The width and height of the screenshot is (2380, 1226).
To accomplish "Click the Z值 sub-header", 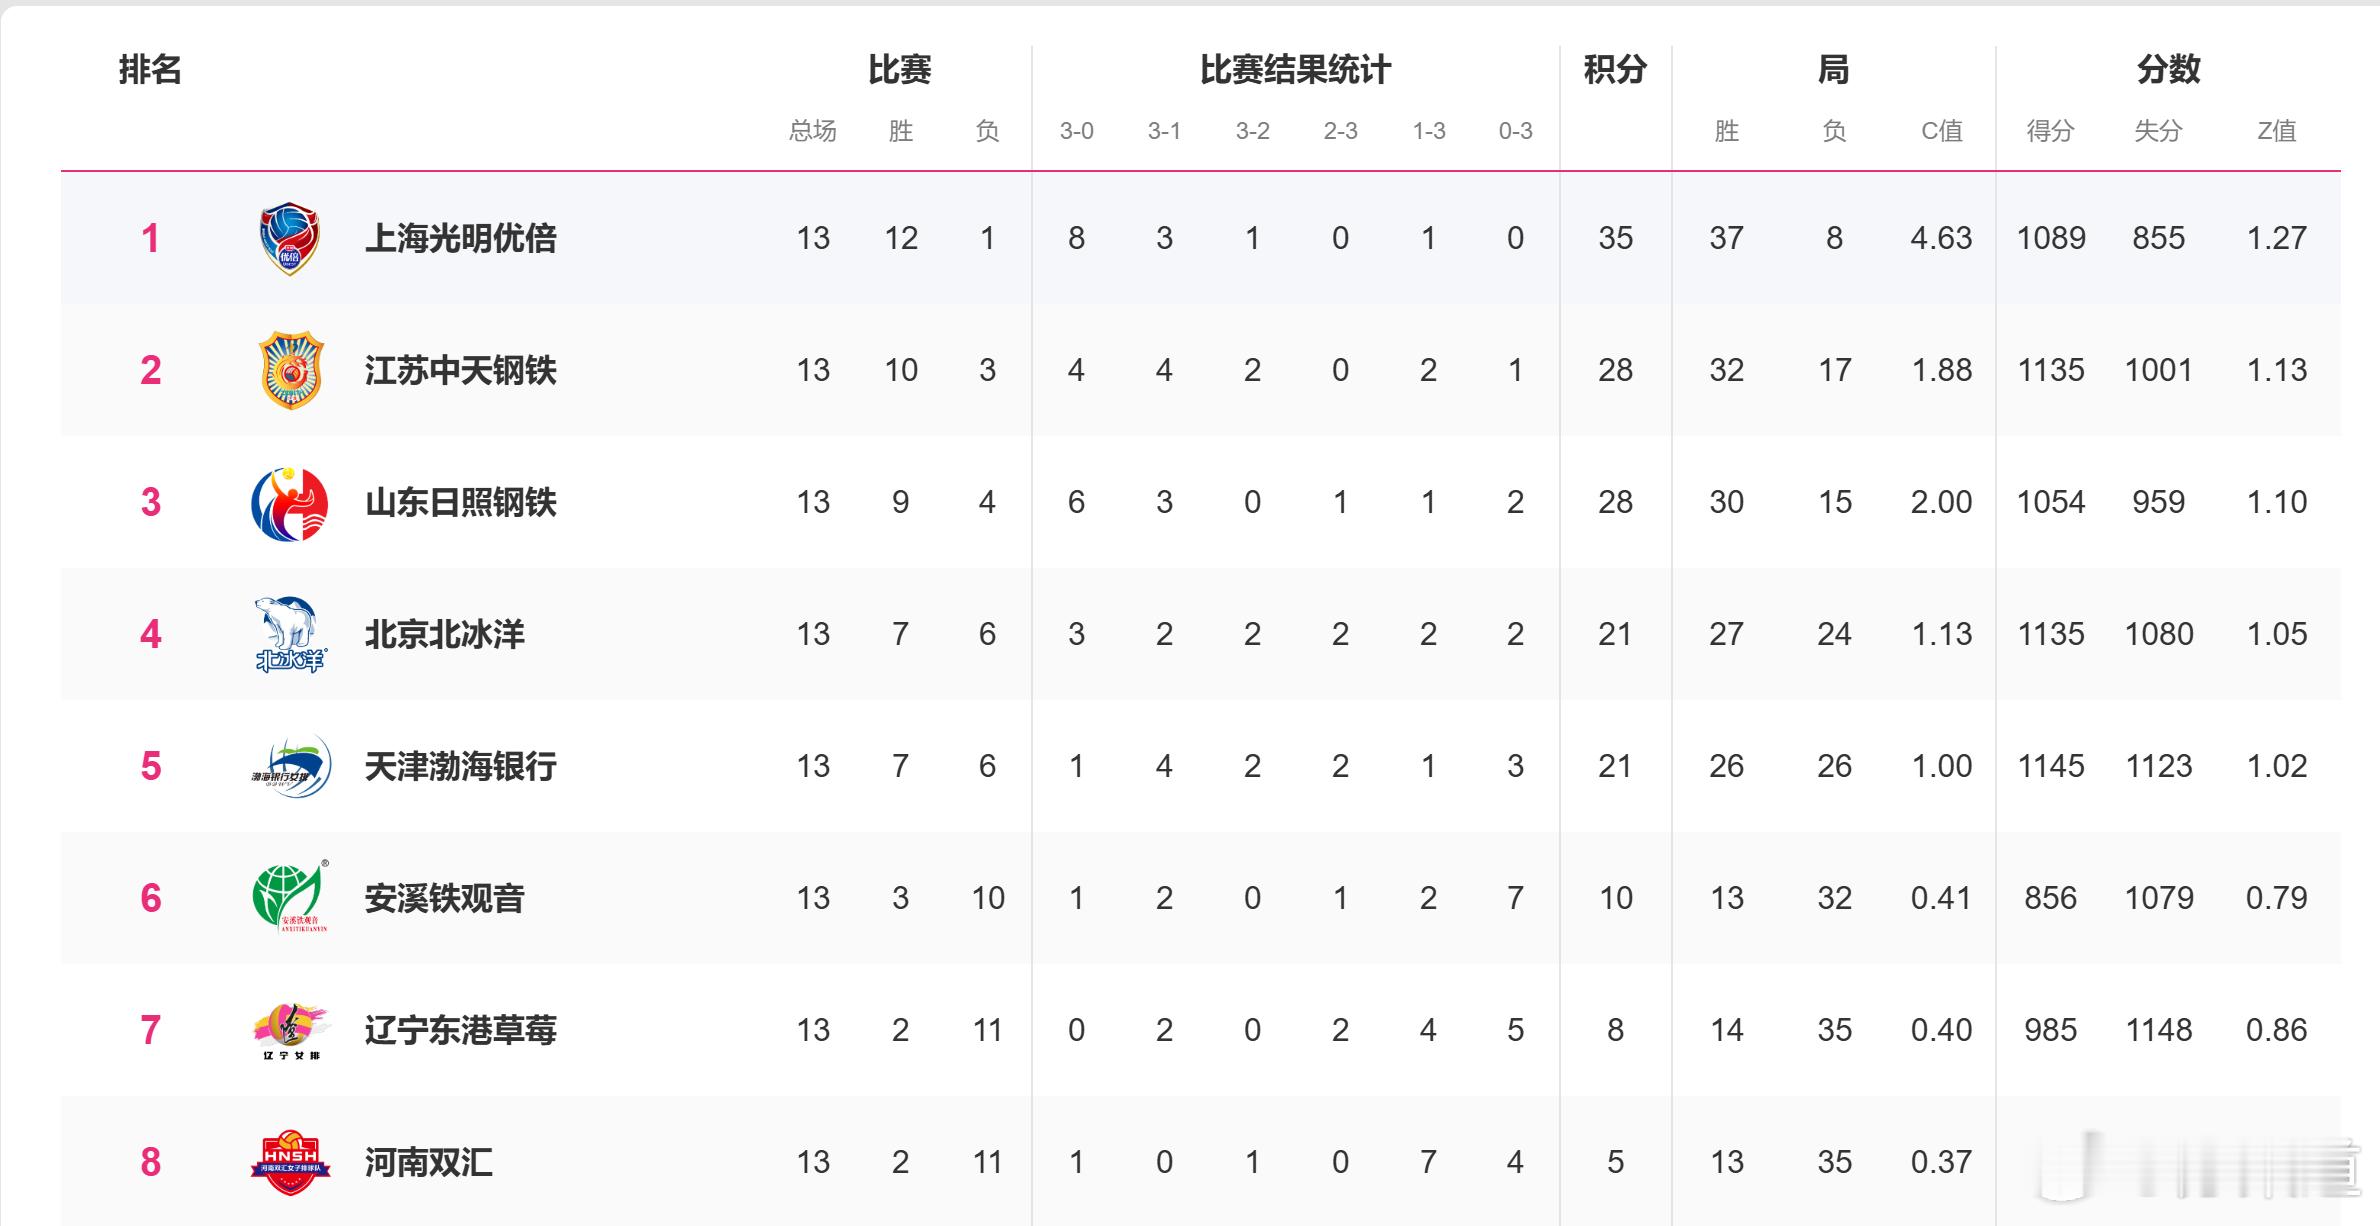I will click(2276, 131).
